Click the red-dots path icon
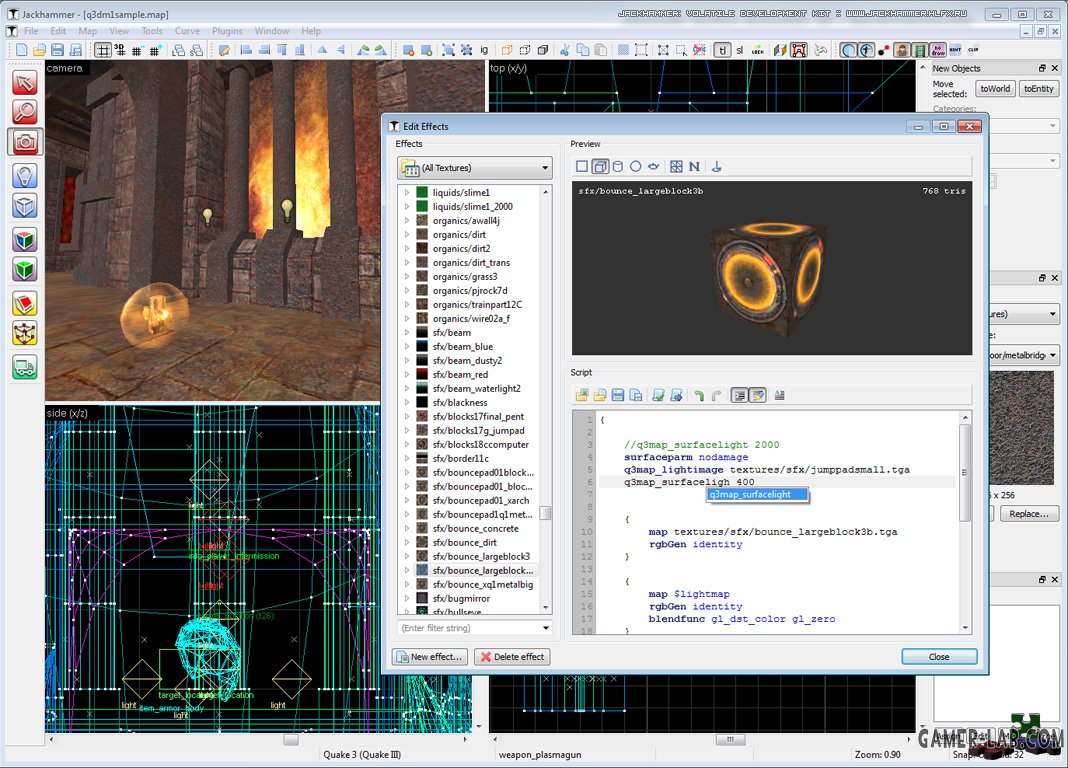The image size is (1068, 768). tap(883, 50)
